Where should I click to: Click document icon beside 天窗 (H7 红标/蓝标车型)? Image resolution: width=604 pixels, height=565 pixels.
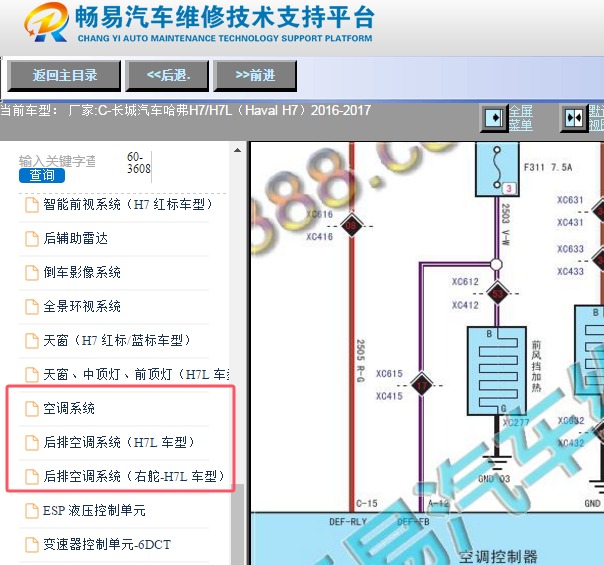click(x=32, y=341)
